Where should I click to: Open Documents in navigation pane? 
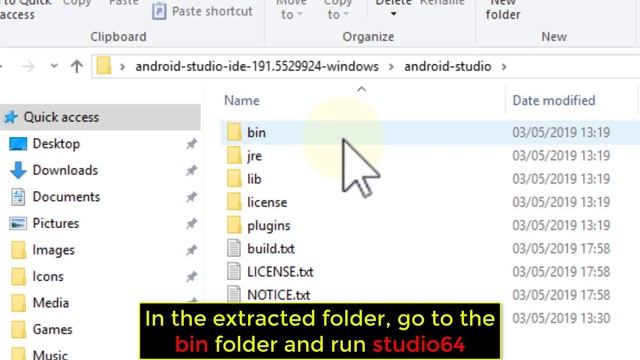66,197
